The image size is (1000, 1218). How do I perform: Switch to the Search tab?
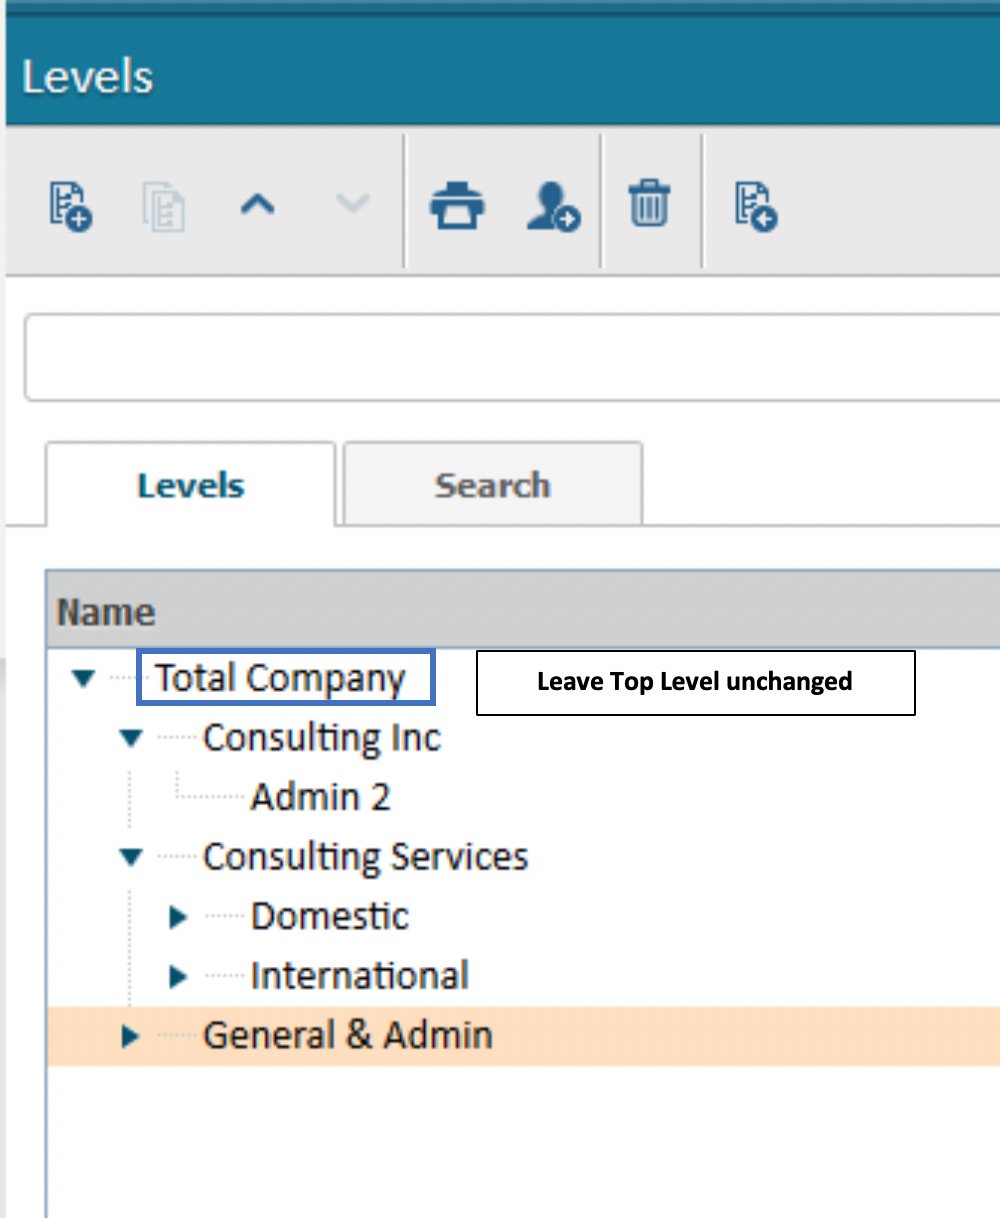(492, 484)
